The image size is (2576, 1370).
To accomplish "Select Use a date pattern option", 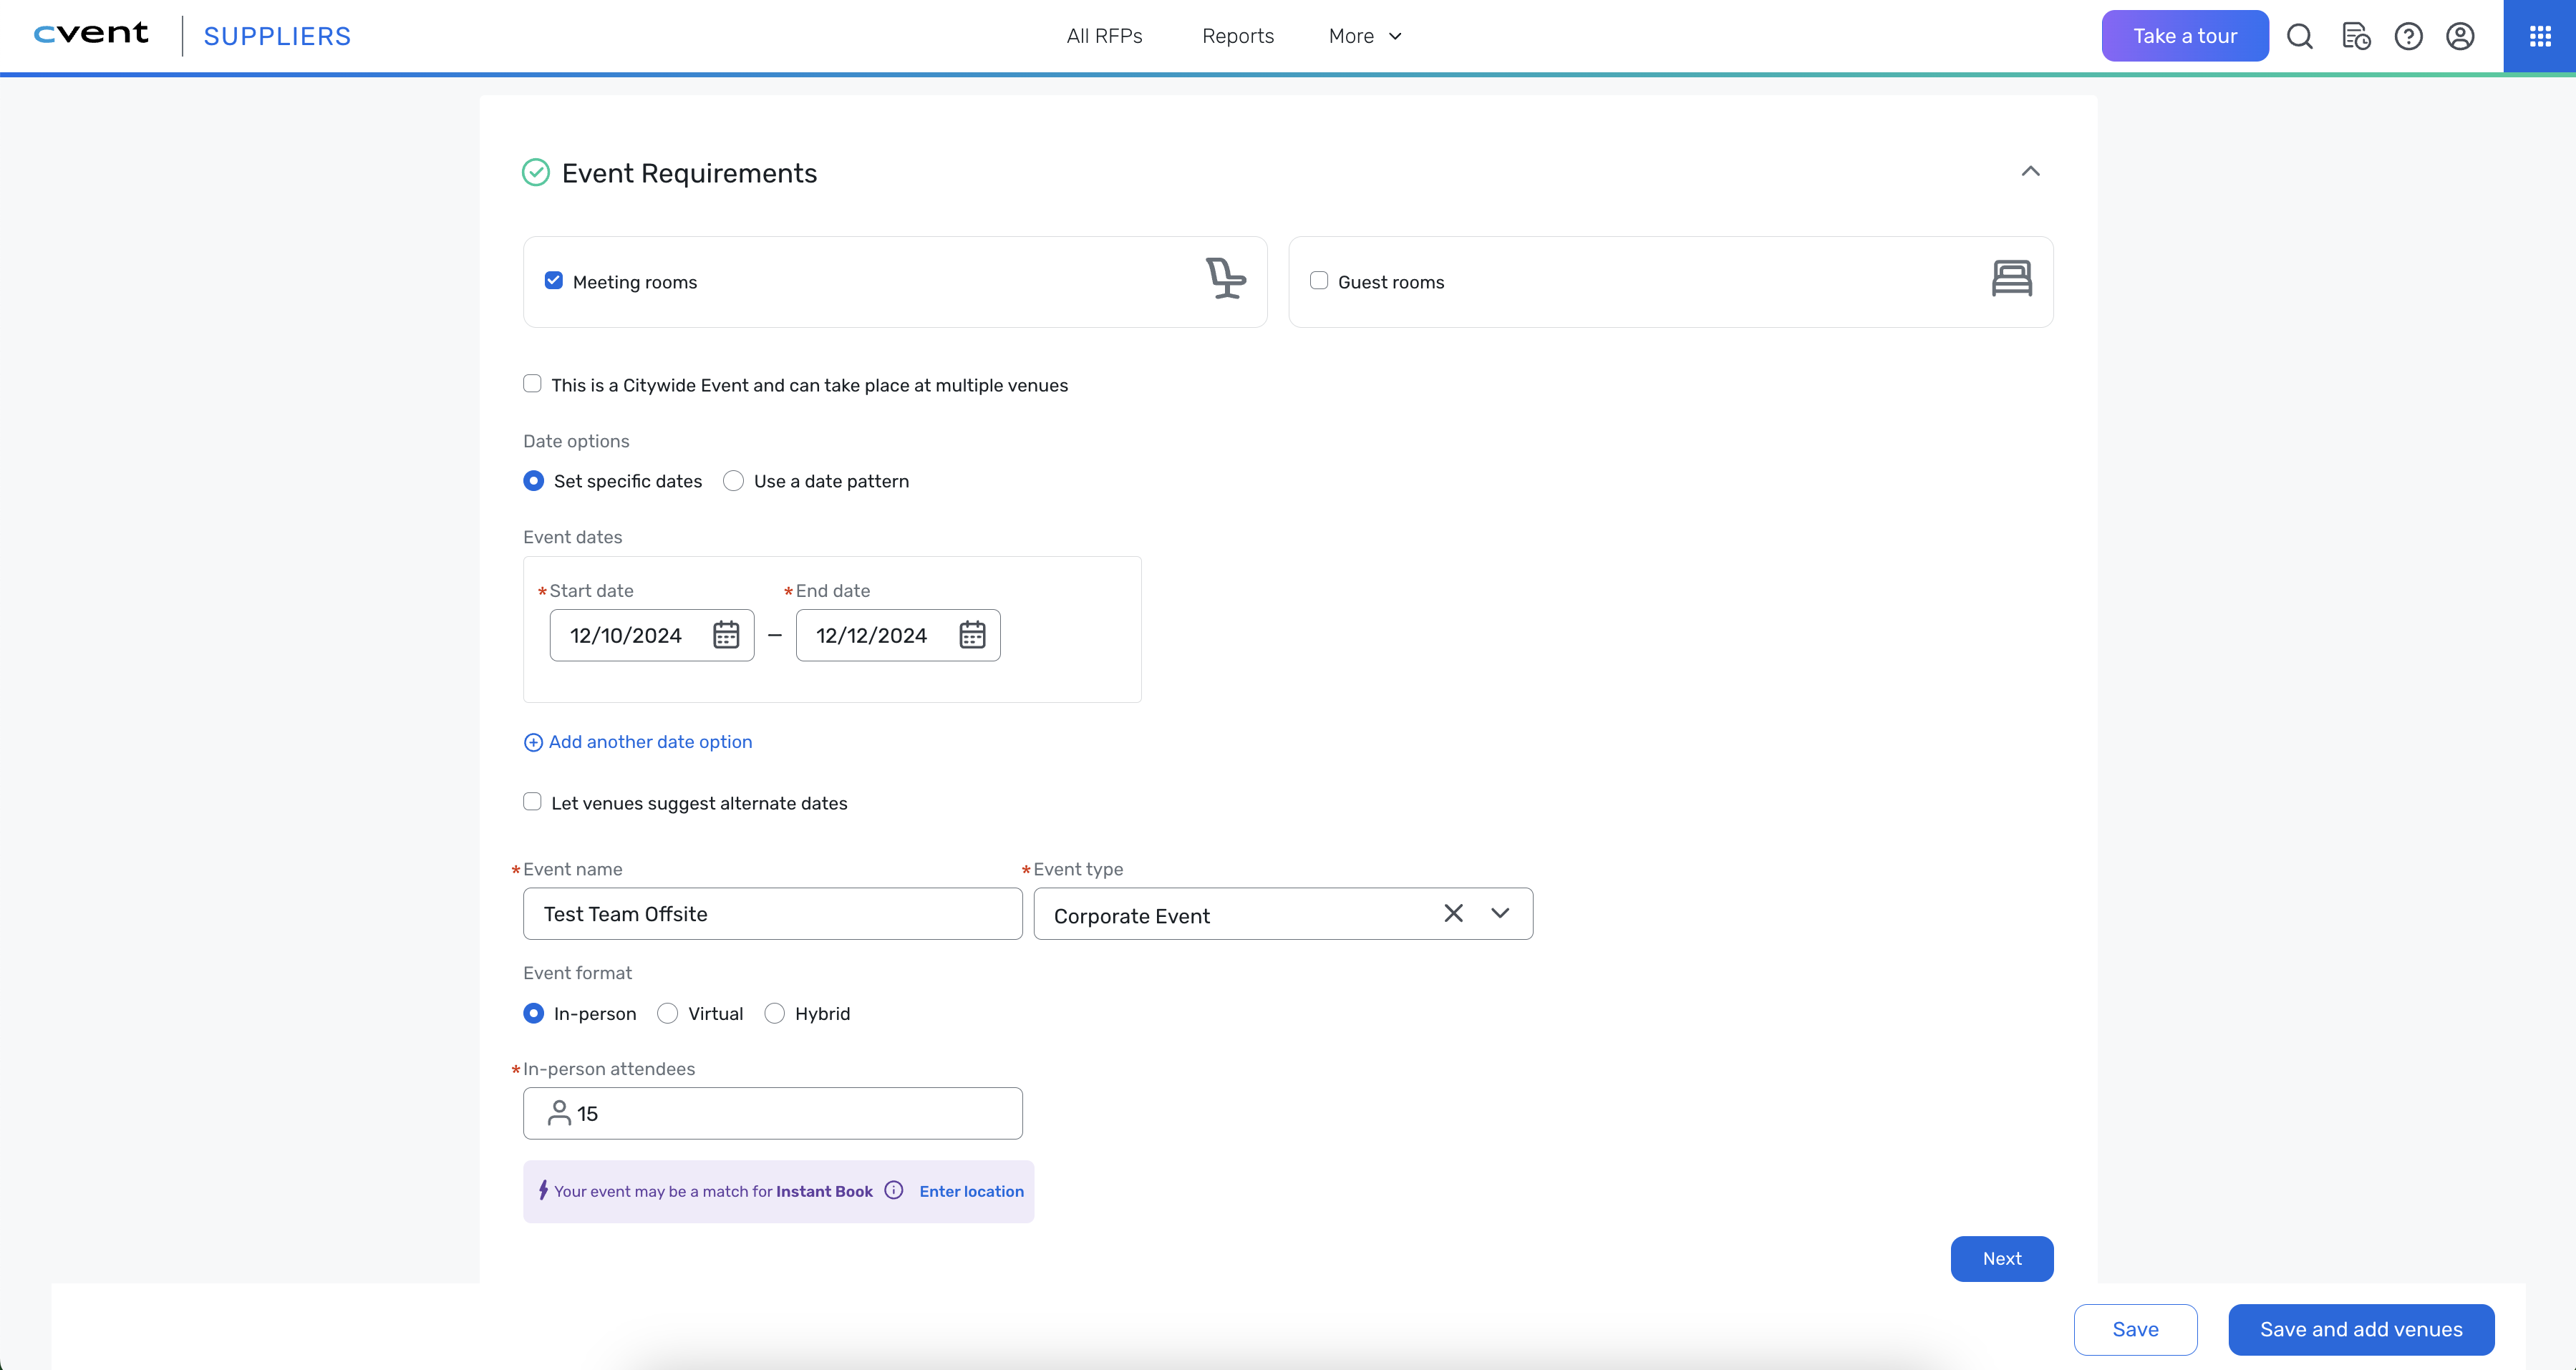I will (733, 481).
